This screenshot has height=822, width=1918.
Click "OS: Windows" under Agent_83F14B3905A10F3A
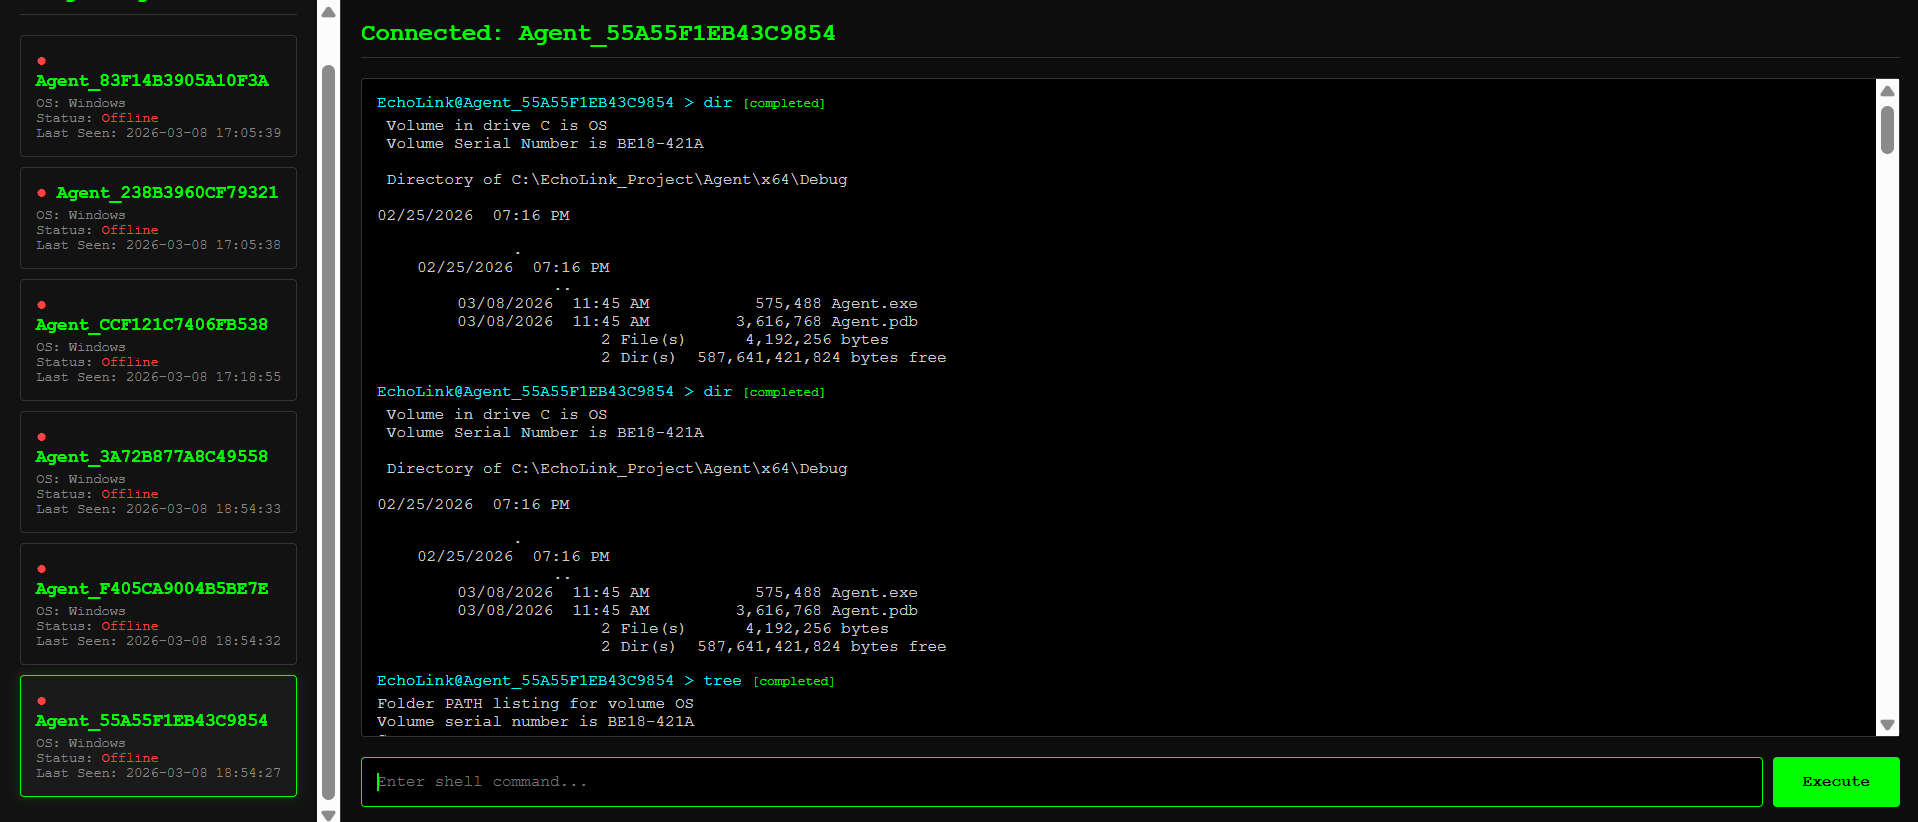(x=81, y=103)
